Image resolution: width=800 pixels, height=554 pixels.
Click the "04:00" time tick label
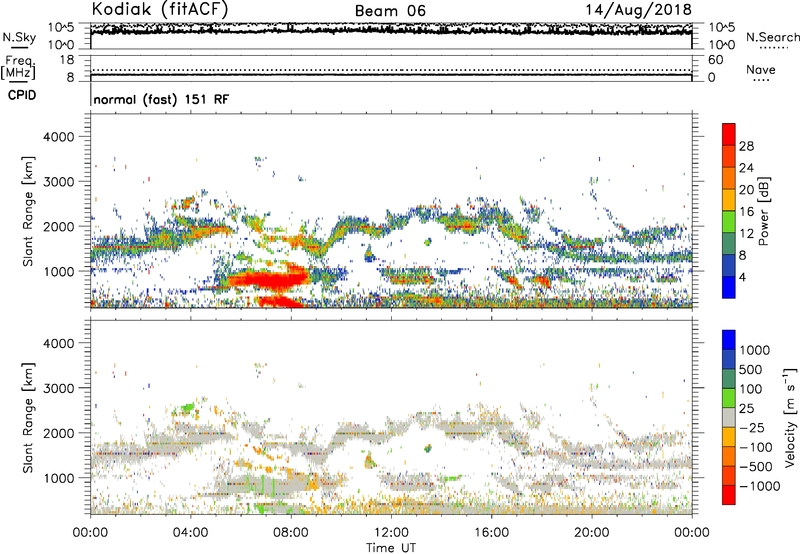190,533
